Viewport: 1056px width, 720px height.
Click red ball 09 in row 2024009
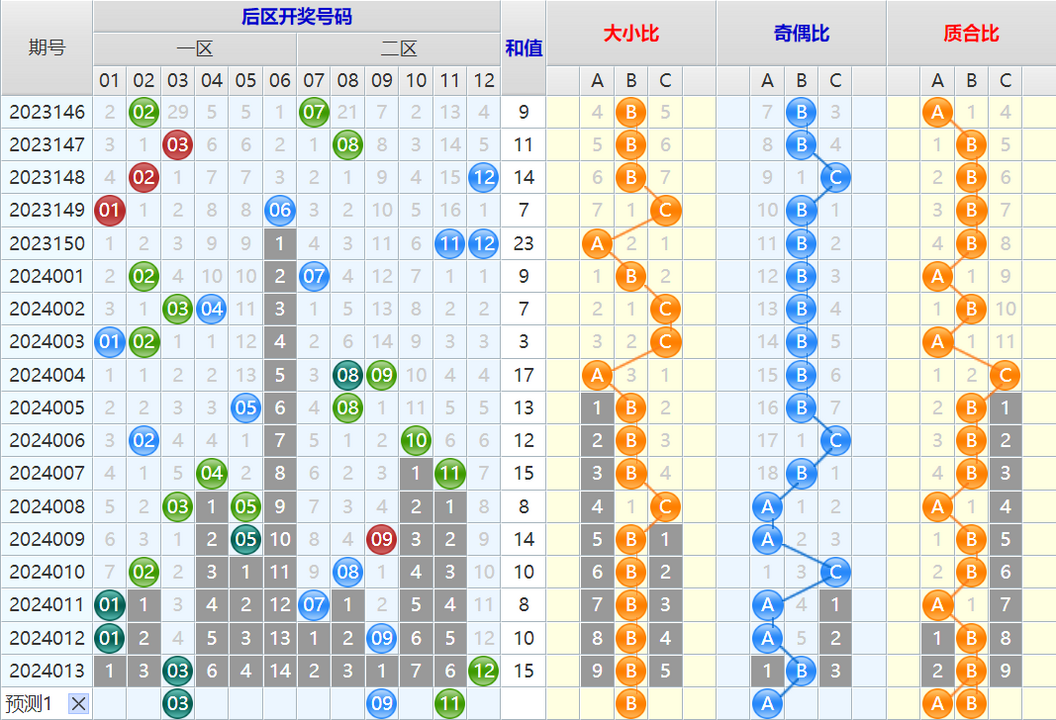pos(382,539)
